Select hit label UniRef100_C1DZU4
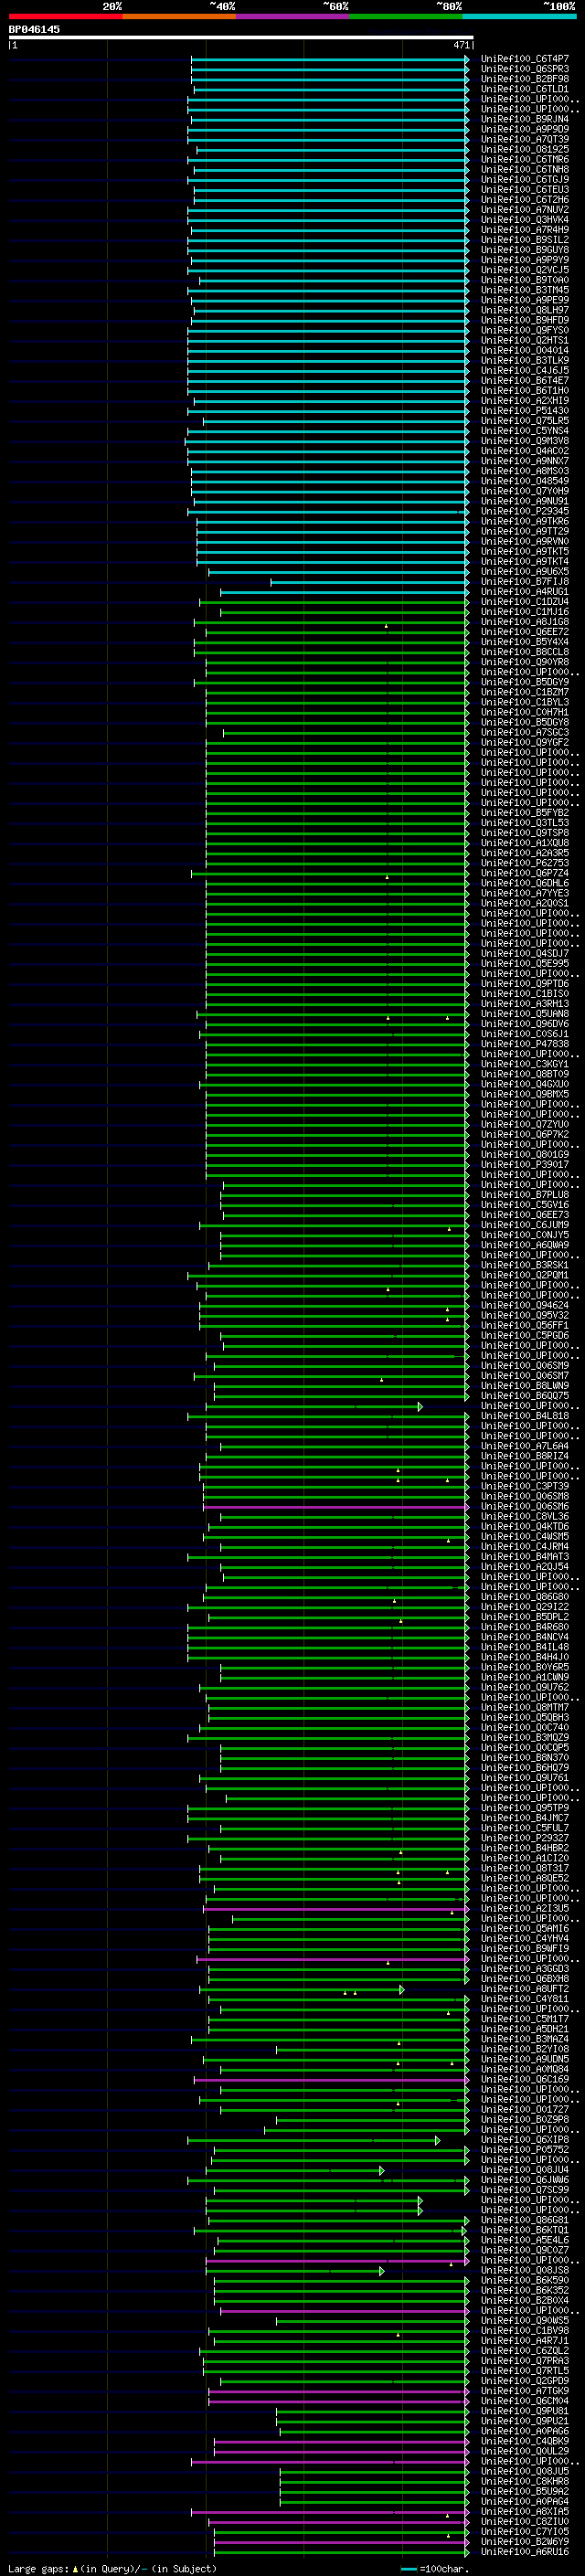 pyautogui.click(x=525, y=601)
